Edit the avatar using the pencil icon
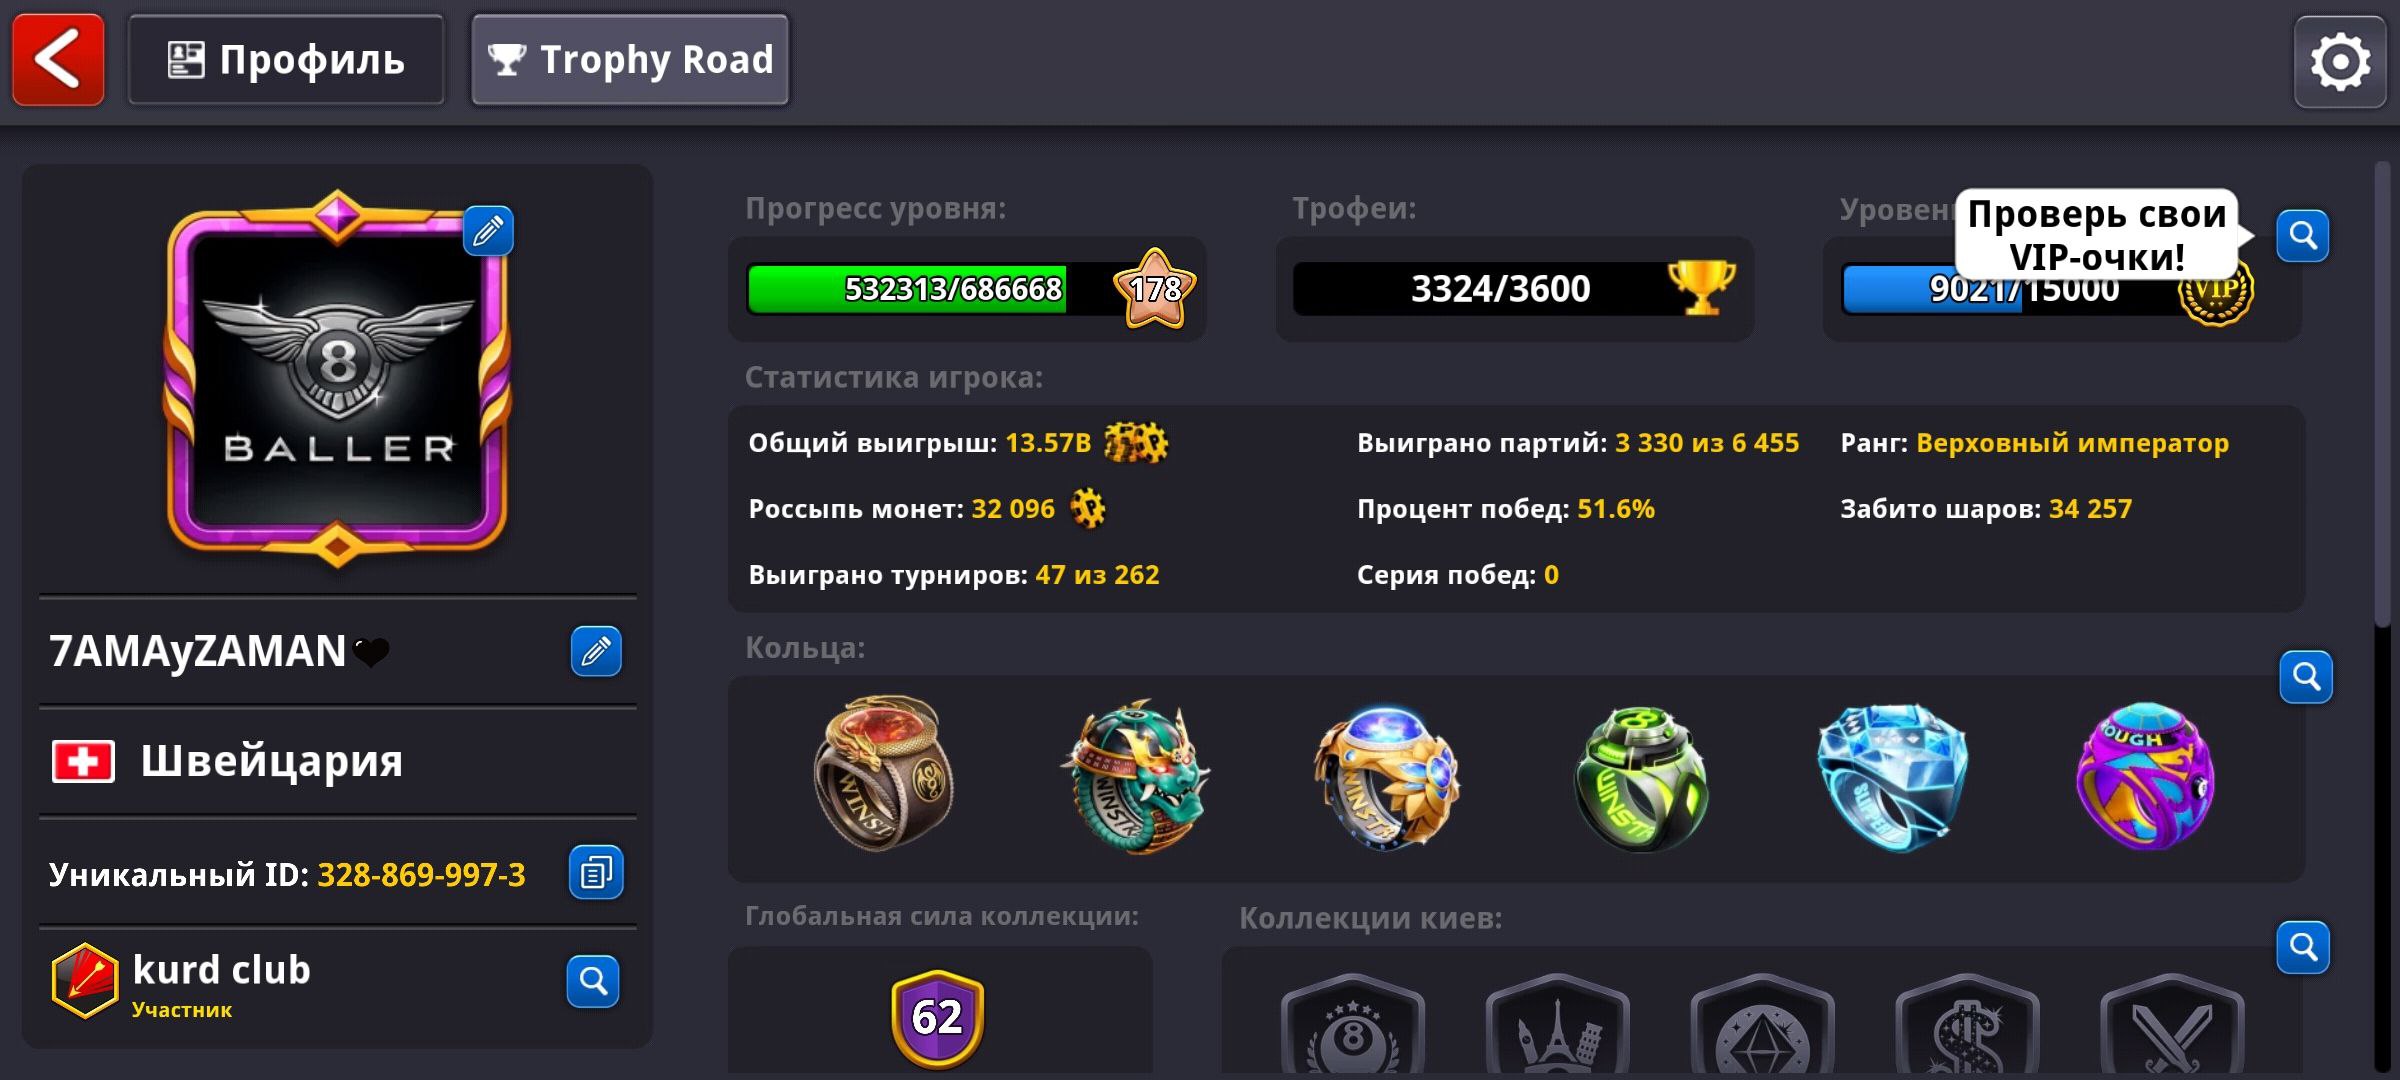 coord(488,231)
